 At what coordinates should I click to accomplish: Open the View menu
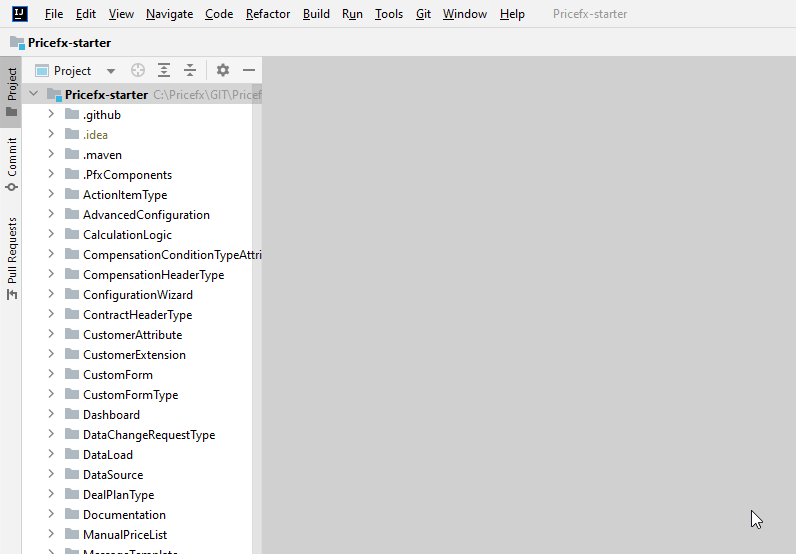tap(121, 14)
